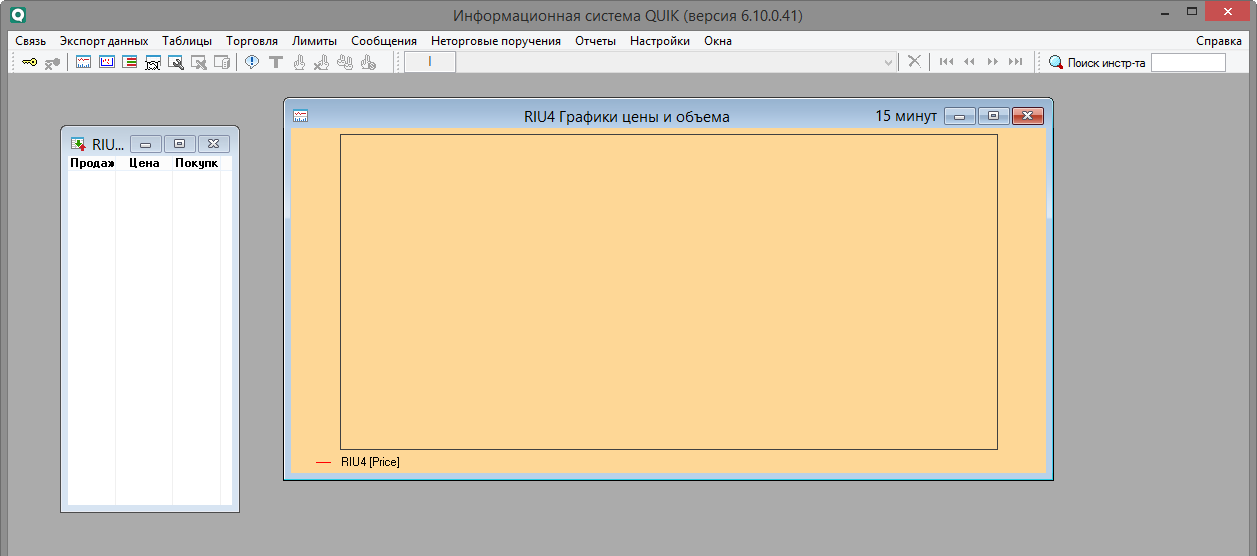This screenshot has height=556, width=1257.
Task: Open the red-green quotes table icon
Action: pyautogui.click(x=130, y=62)
